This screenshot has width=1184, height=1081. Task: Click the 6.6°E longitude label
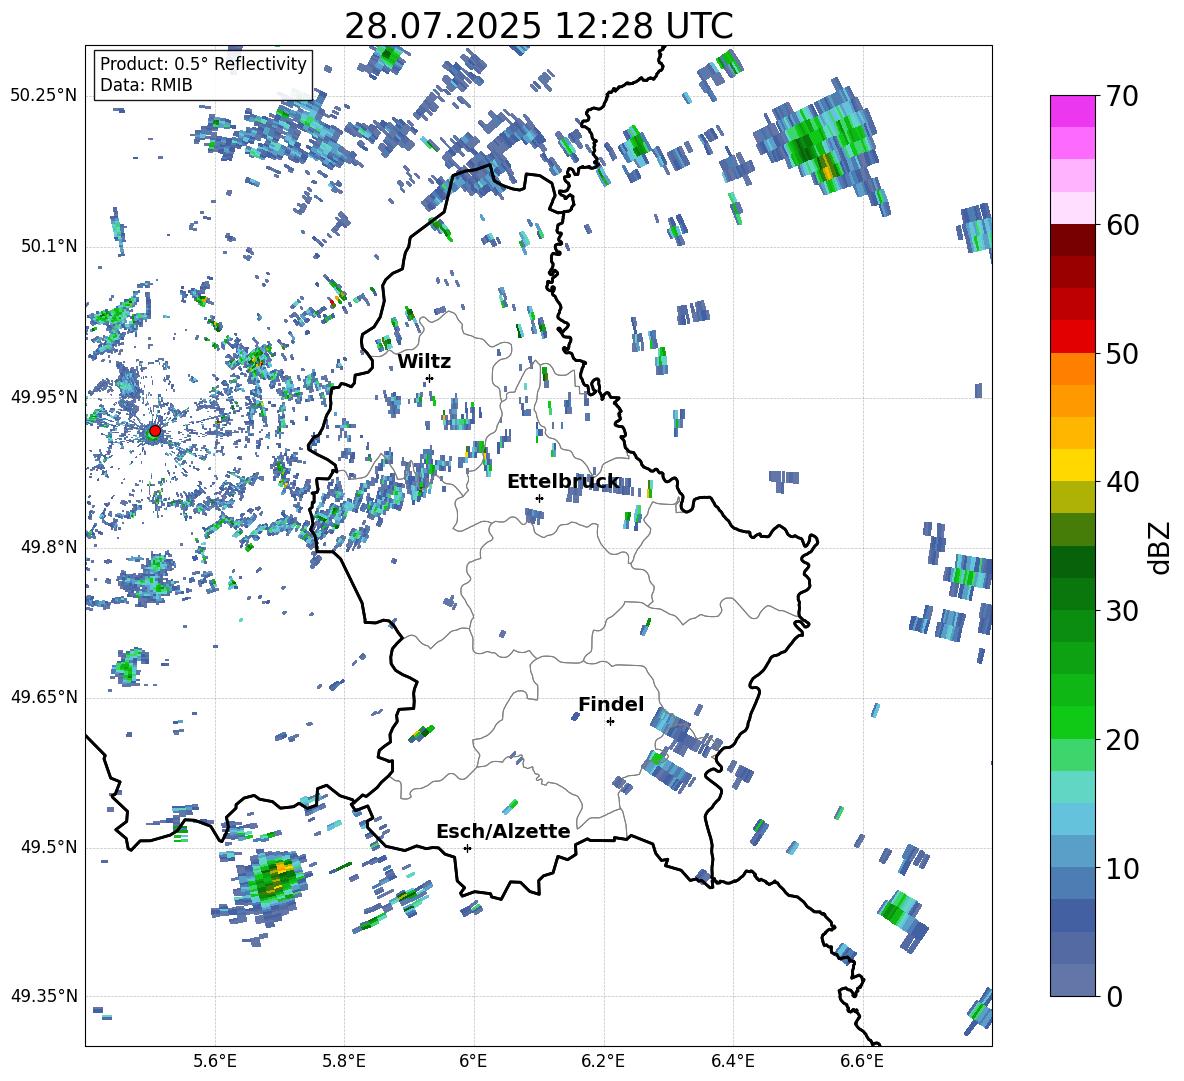pos(862,1062)
